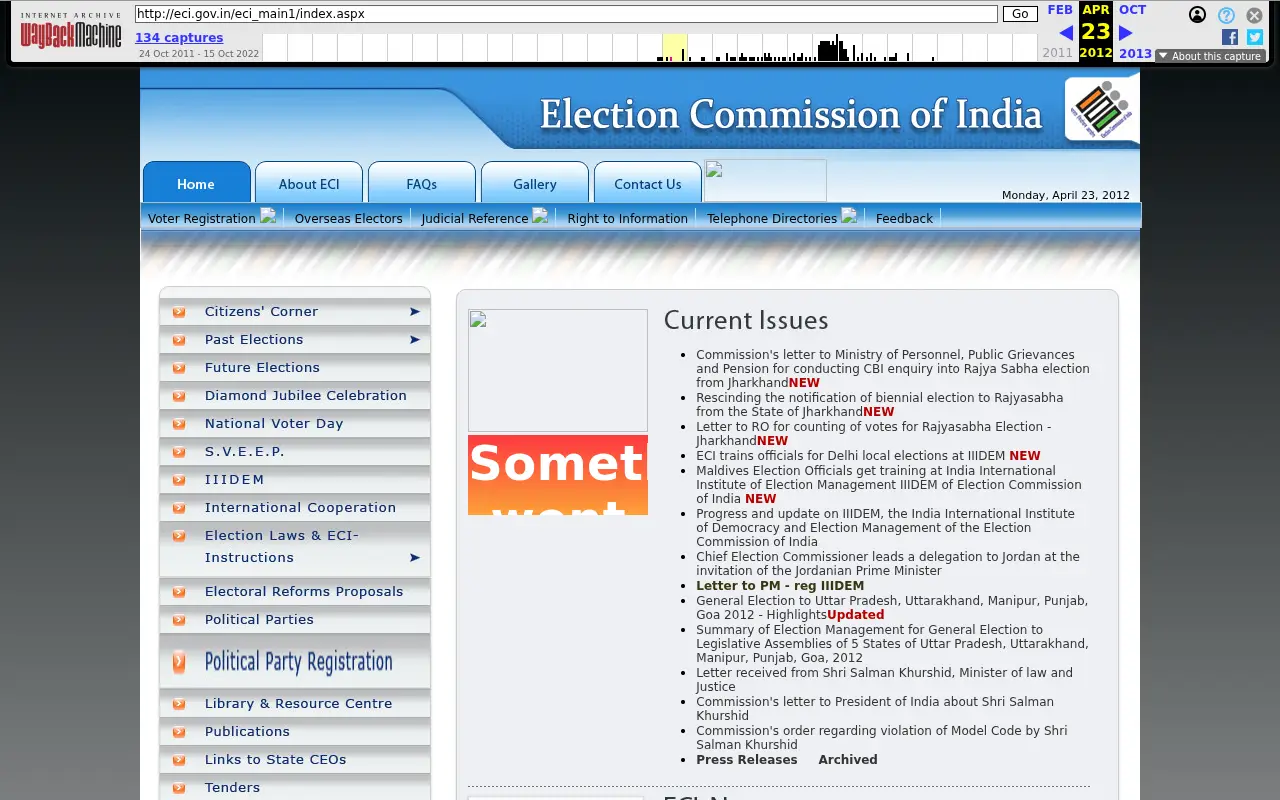This screenshot has height=800, width=1280.
Task: Open the Feedback link
Action: pos(904,218)
